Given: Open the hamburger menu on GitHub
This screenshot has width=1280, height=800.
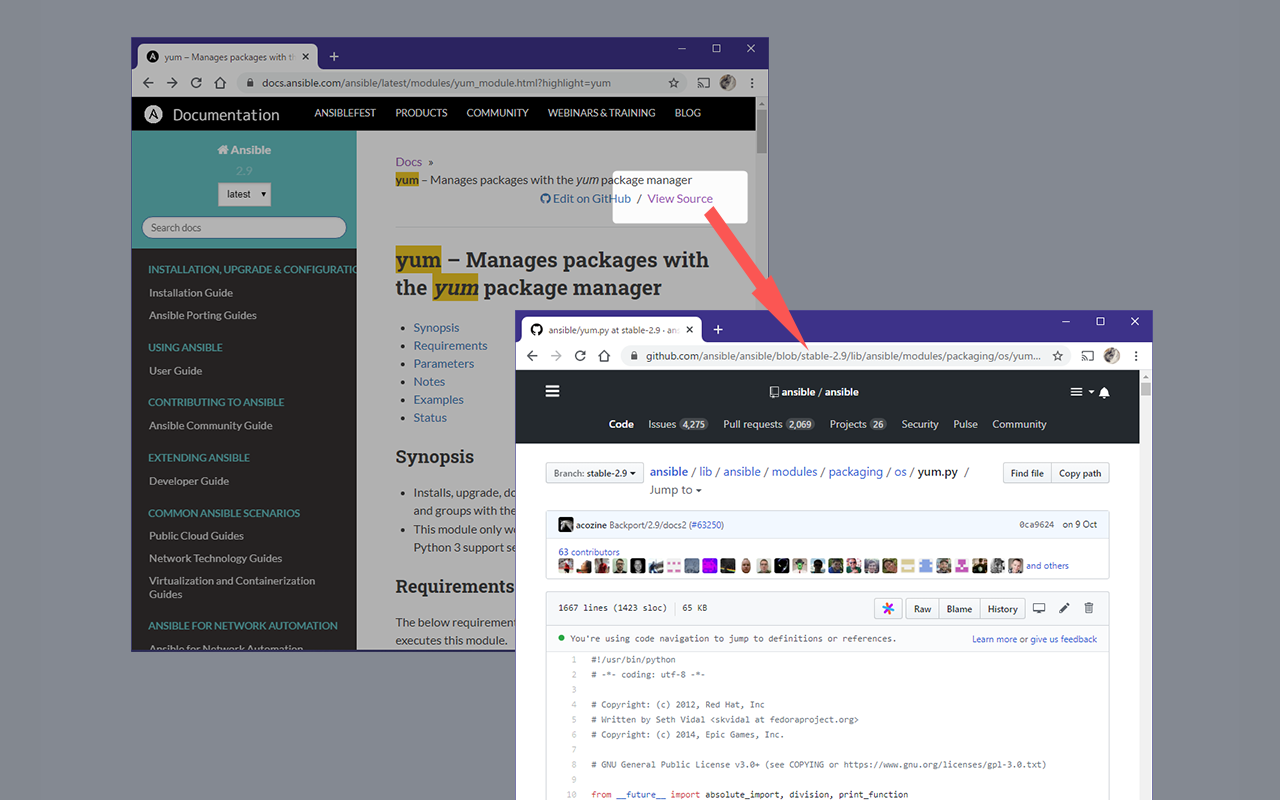Looking at the screenshot, I should click(552, 391).
